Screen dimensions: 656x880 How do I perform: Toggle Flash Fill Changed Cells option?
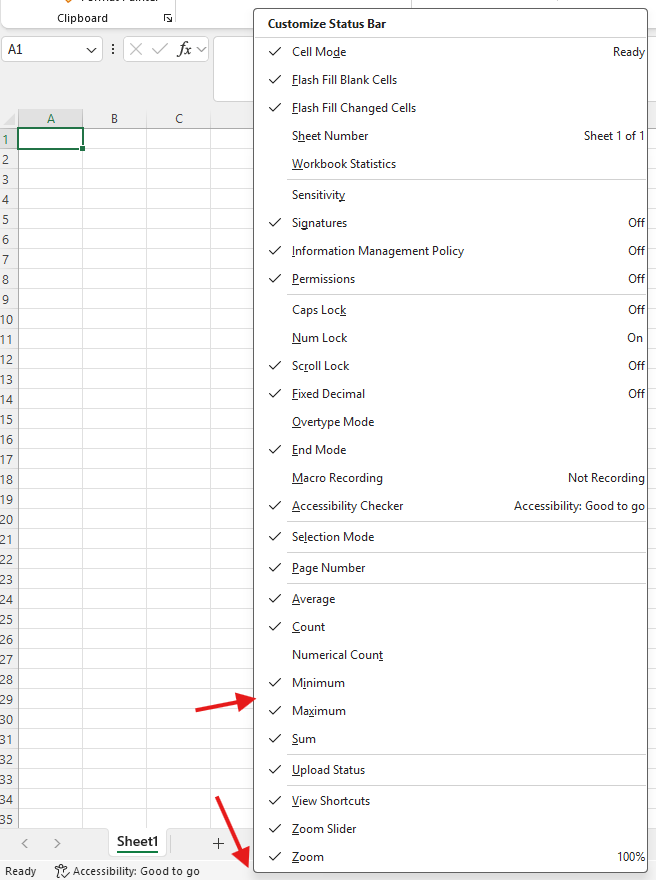point(450,108)
